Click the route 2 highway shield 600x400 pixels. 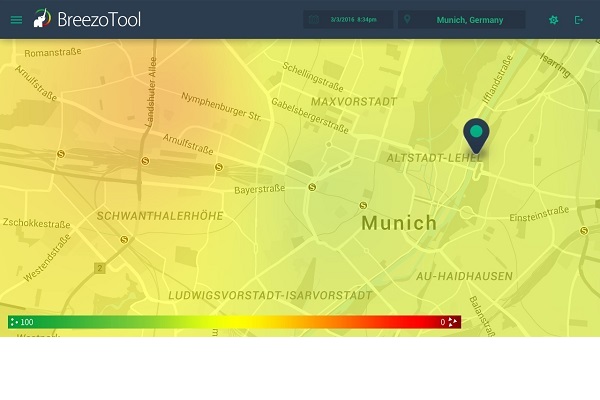coord(100,268)
